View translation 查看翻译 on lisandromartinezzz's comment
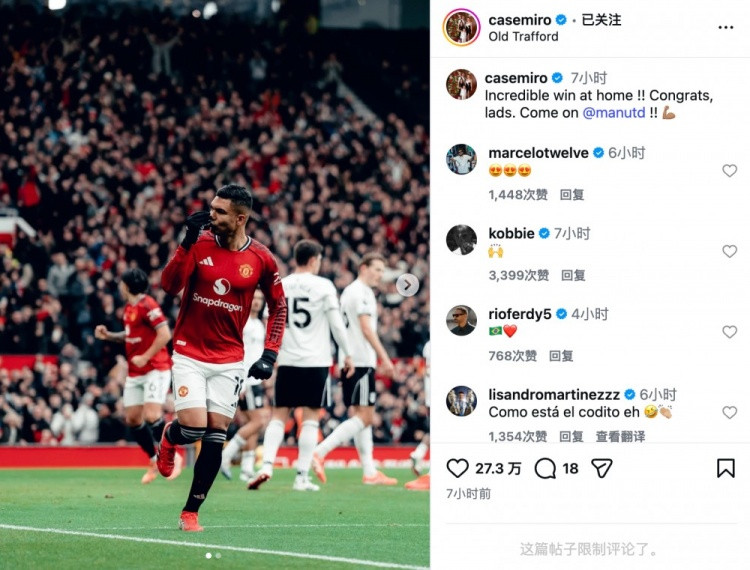This screenshot has height=570, width=750. [620, 436]
